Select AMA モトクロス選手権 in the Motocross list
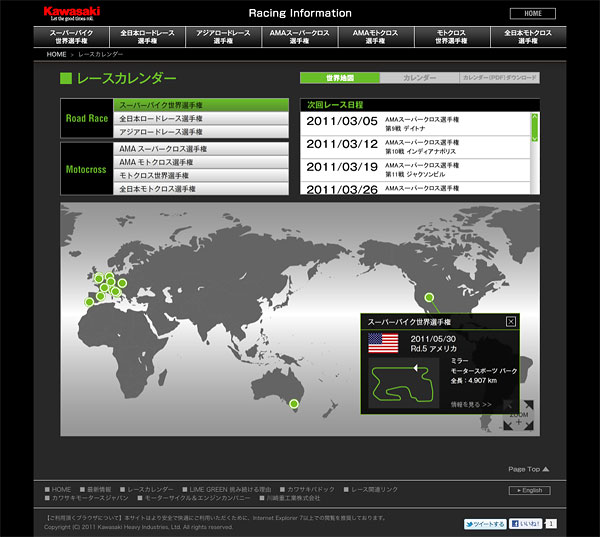This screenshot has height=537, width=600. click(201, 162)
